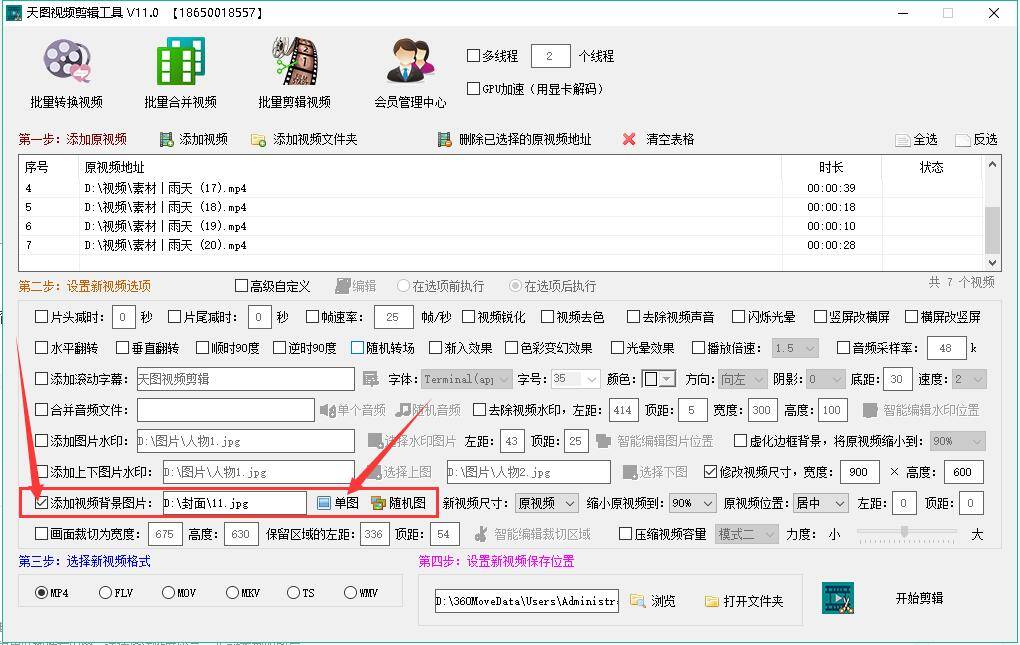Click the 全选 select-all icon

click(902, 140)
